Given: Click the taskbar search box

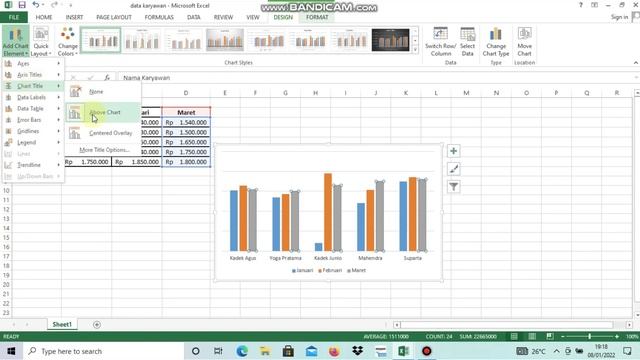Looking at the screenshot, I should [104, 351].
